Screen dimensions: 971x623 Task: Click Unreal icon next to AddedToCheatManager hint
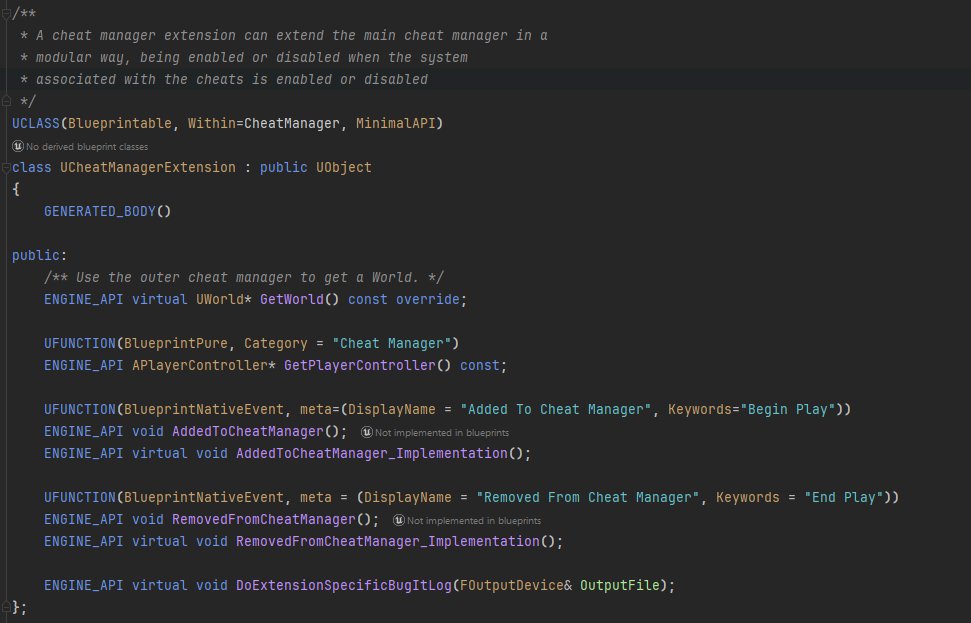click(x=367, y=432)
